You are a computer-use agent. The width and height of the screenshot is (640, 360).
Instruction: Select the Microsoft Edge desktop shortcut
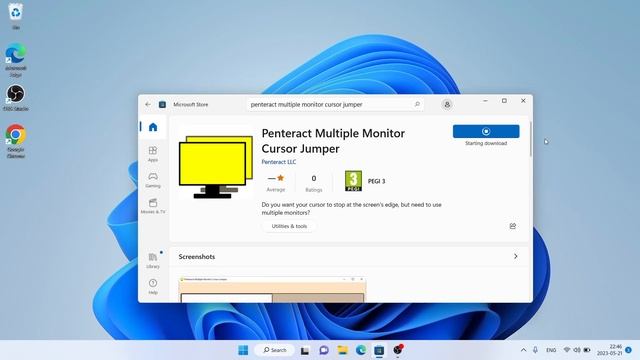[x=16, y=60]
